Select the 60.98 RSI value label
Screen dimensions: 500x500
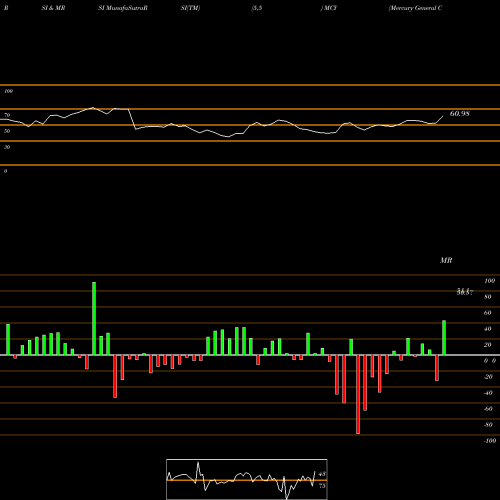(460, 114)
